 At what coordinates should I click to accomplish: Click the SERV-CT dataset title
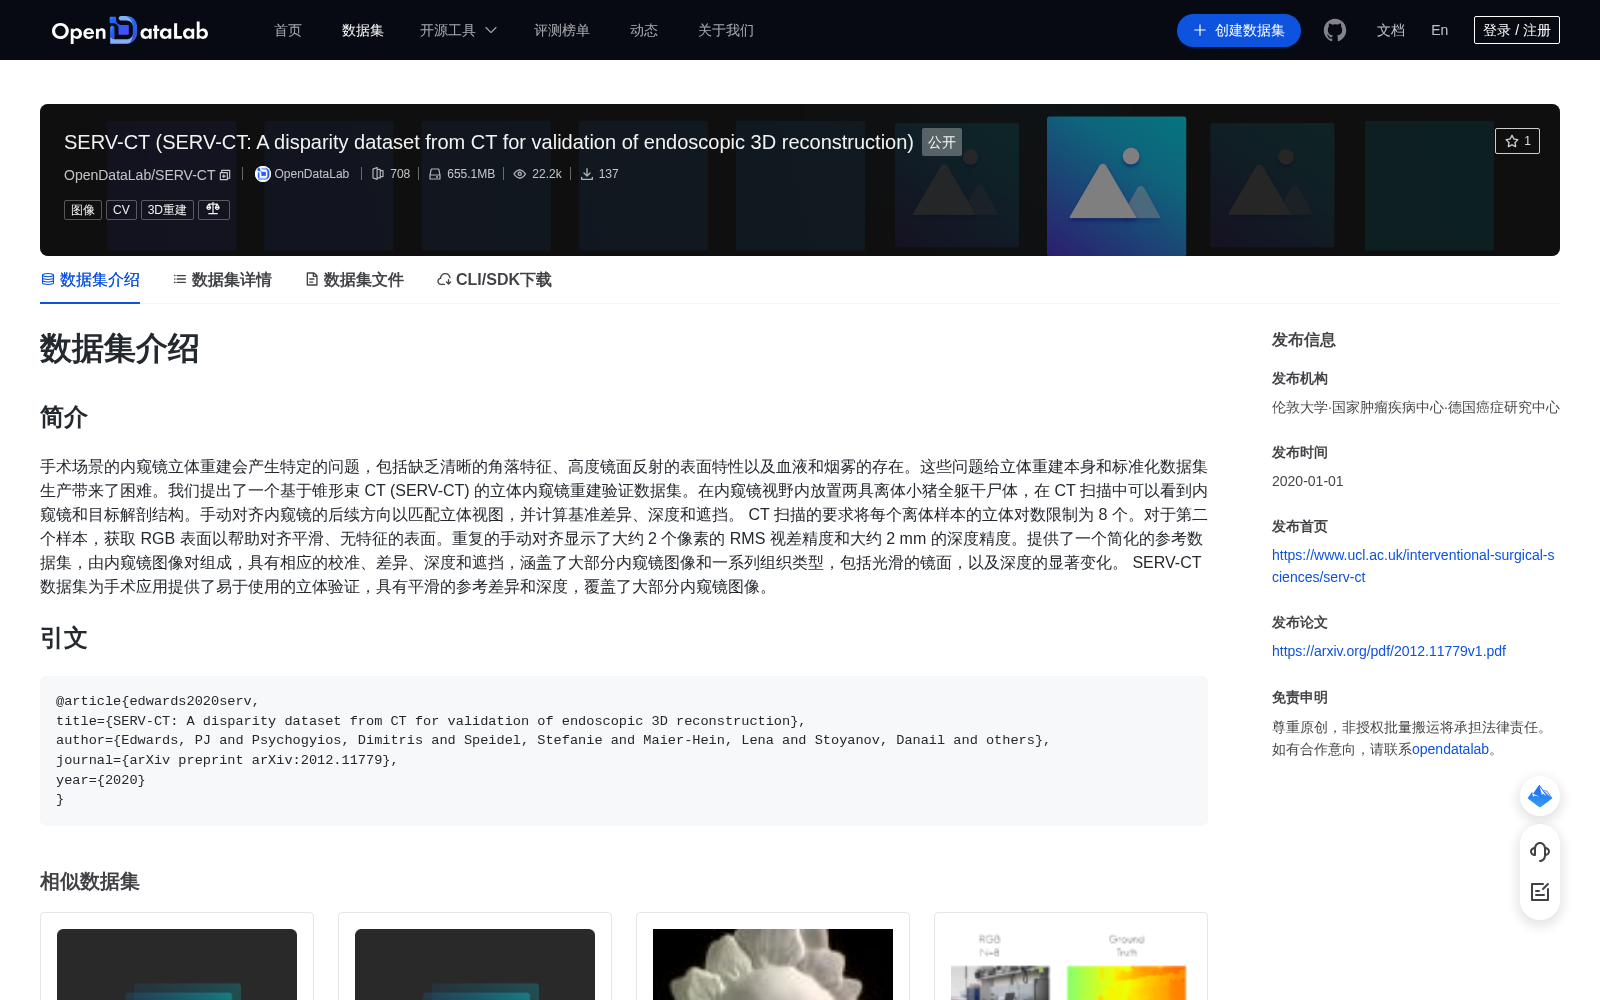tap(489, 142)
